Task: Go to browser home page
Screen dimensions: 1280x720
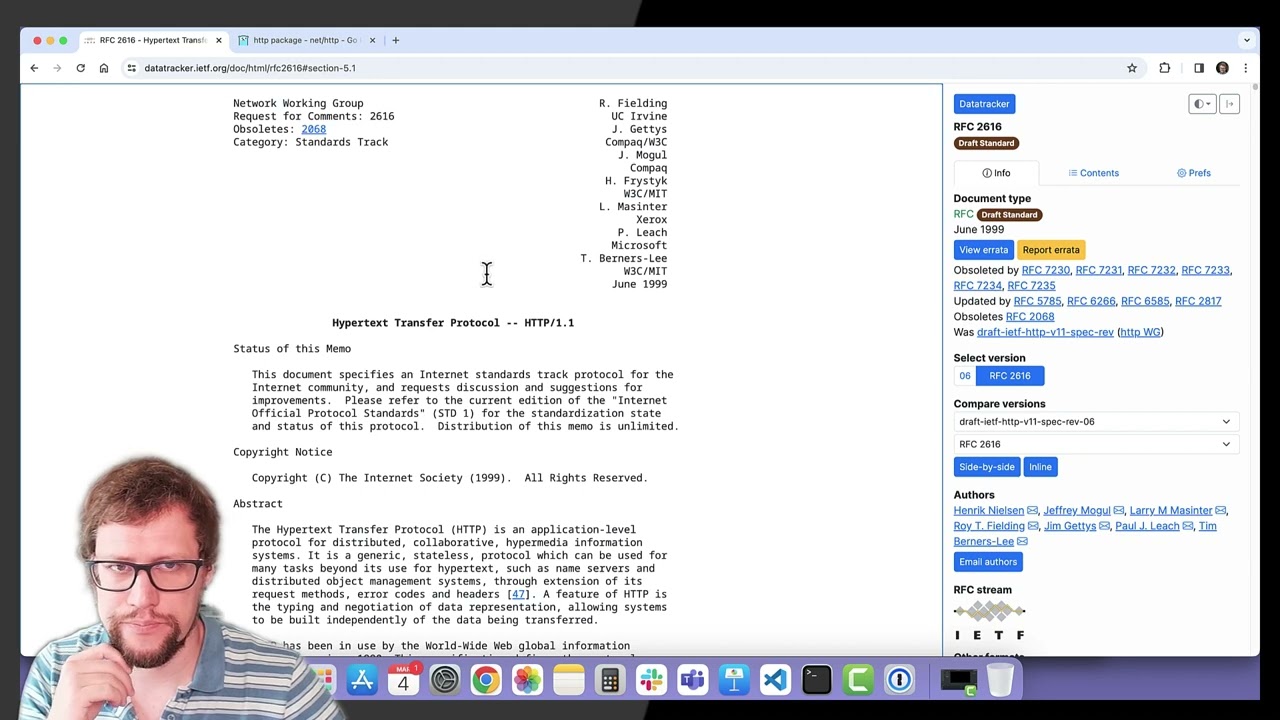Action: [104, 68]
